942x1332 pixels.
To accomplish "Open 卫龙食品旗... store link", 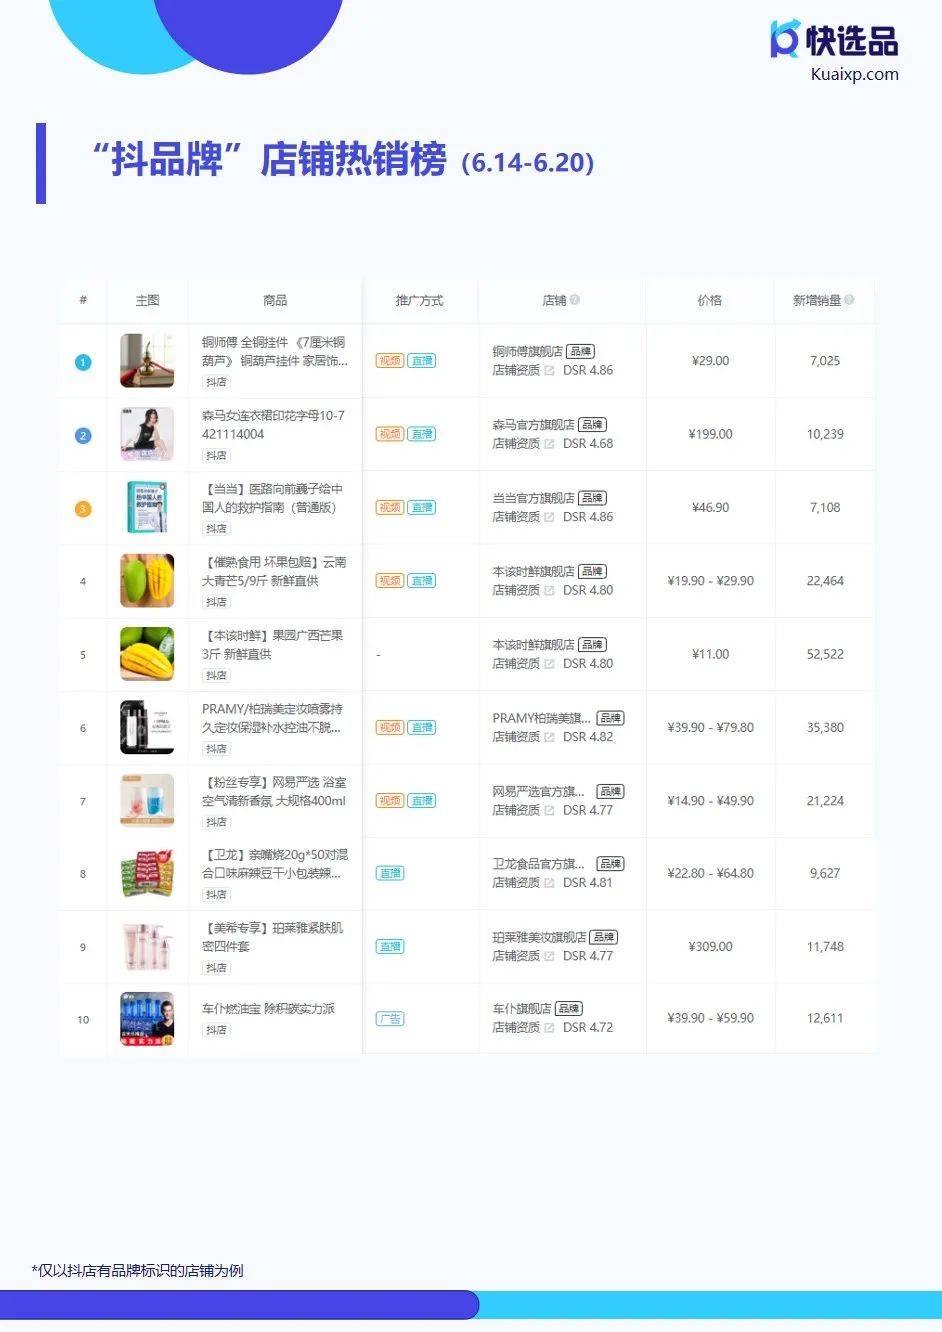I will 538,864.
